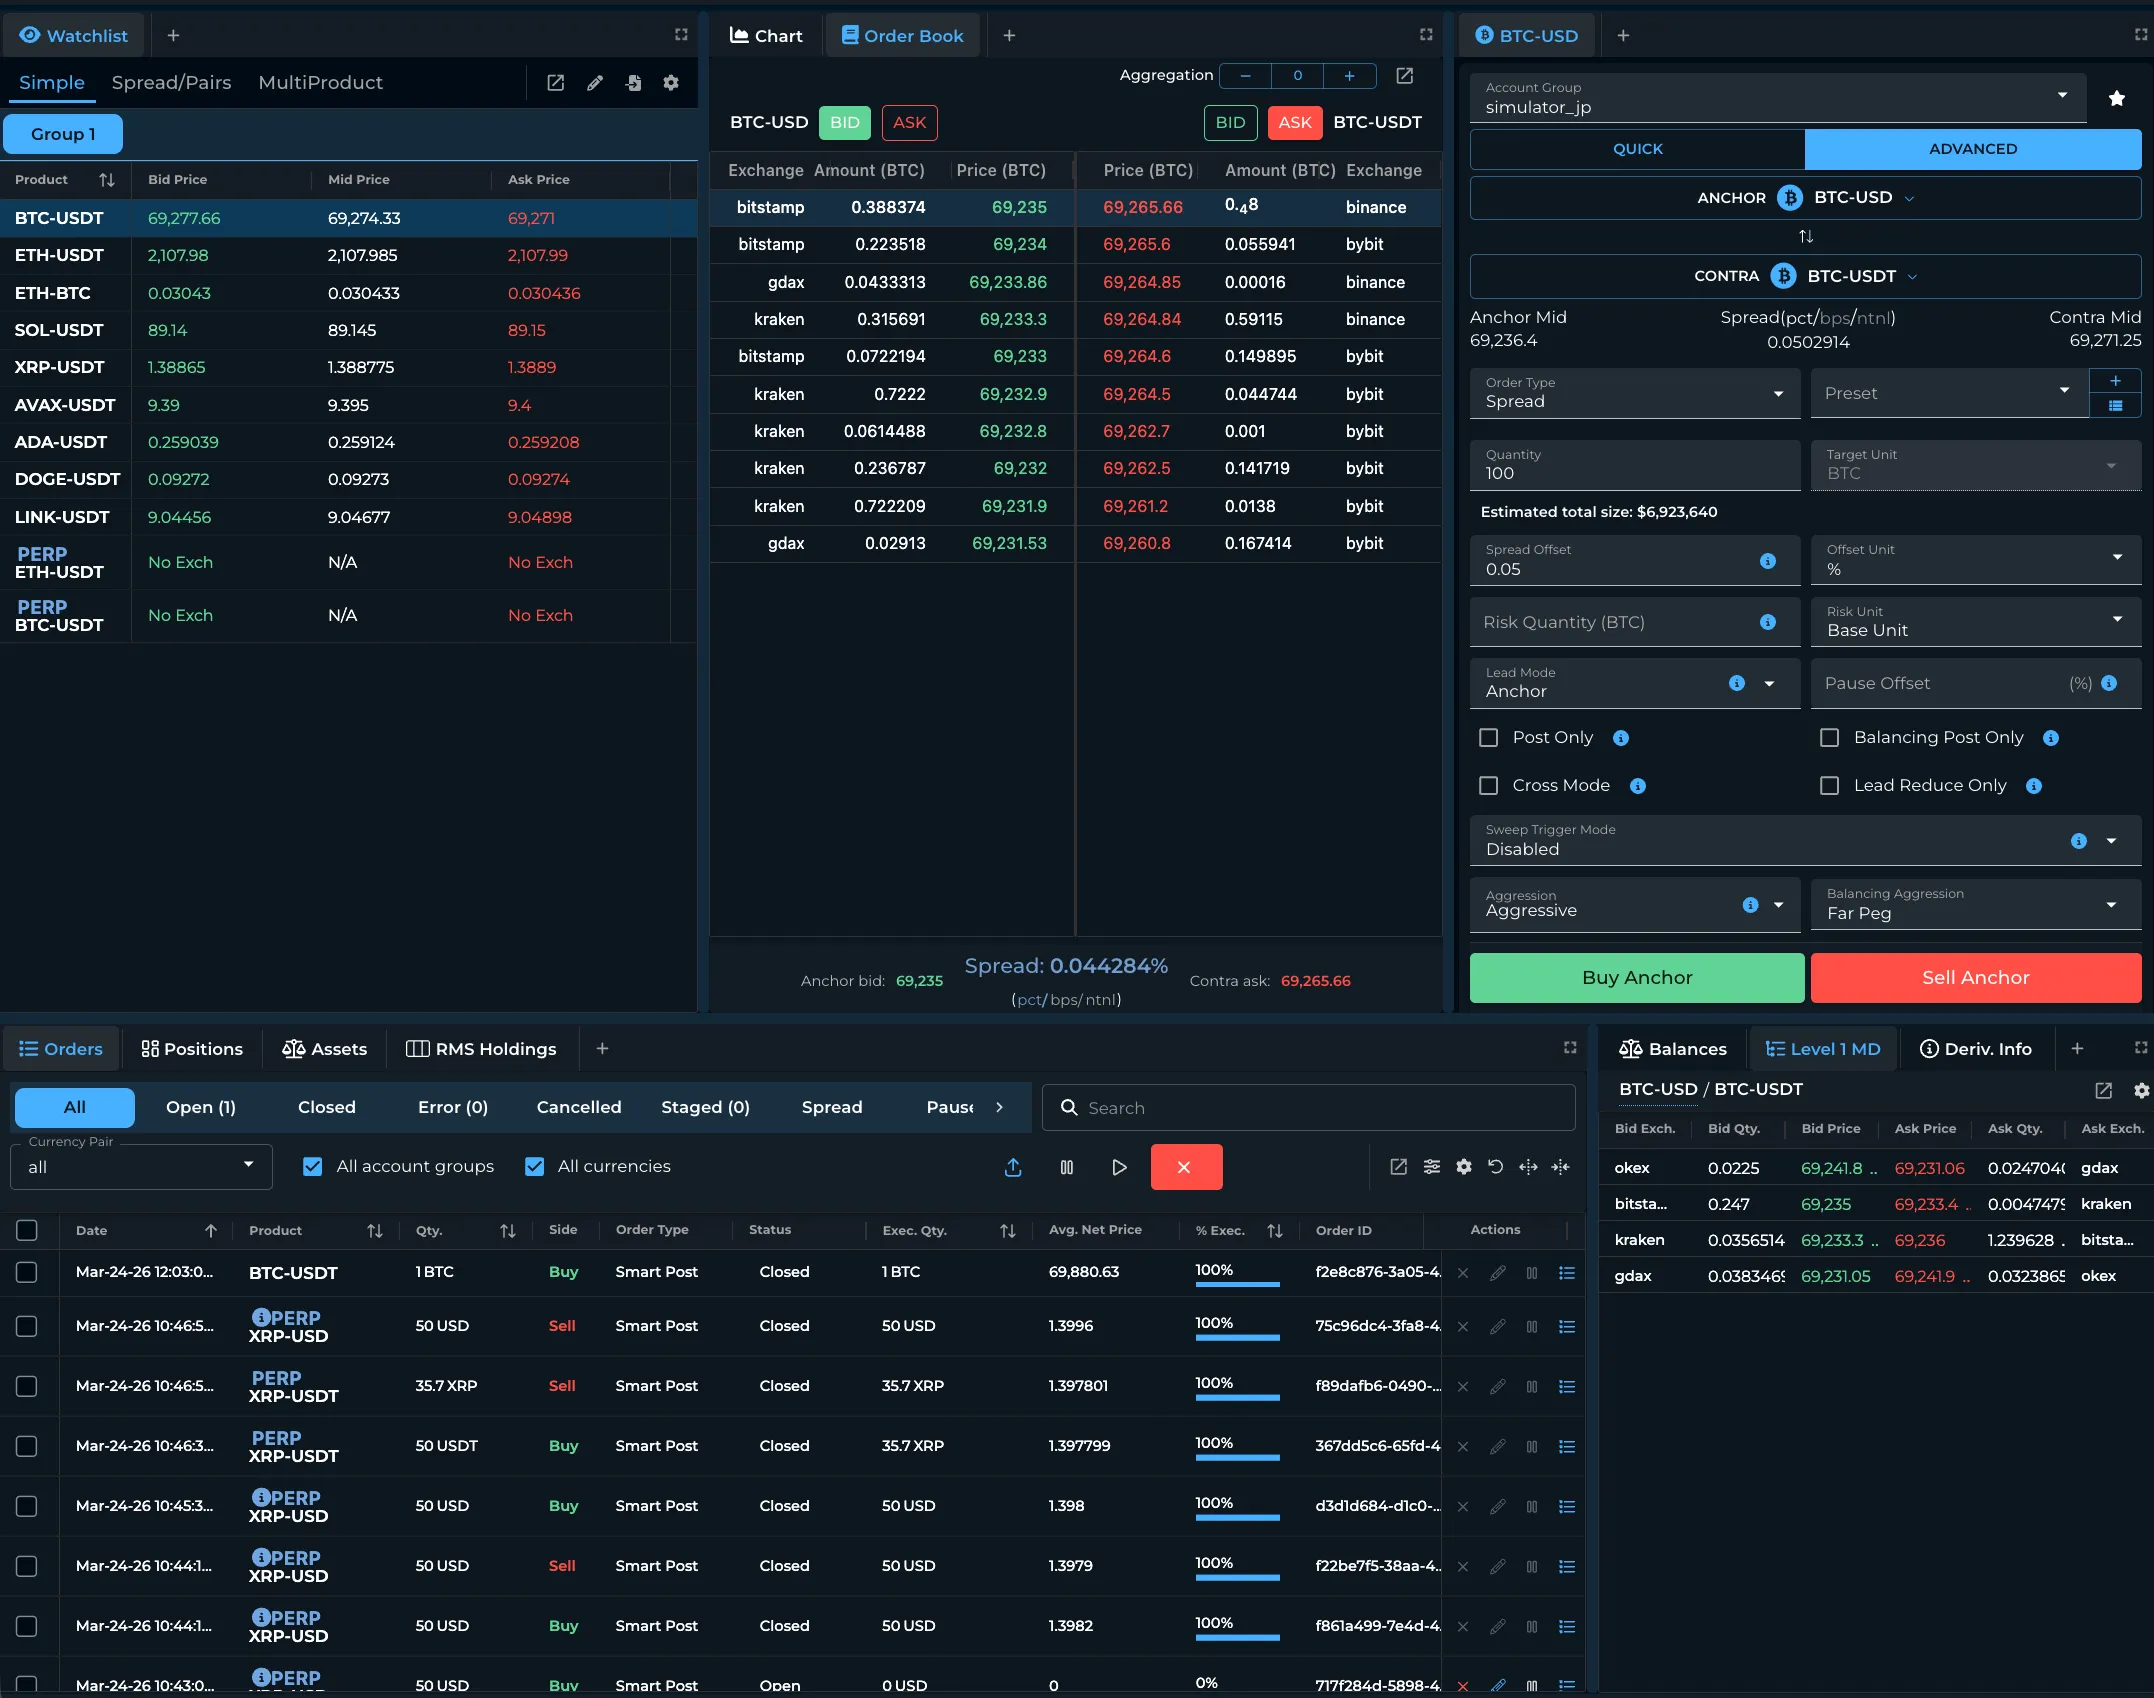This screenshot has height=1698, width=2154.
Task: Click the Quantity input field
Action: [1635, 465]
